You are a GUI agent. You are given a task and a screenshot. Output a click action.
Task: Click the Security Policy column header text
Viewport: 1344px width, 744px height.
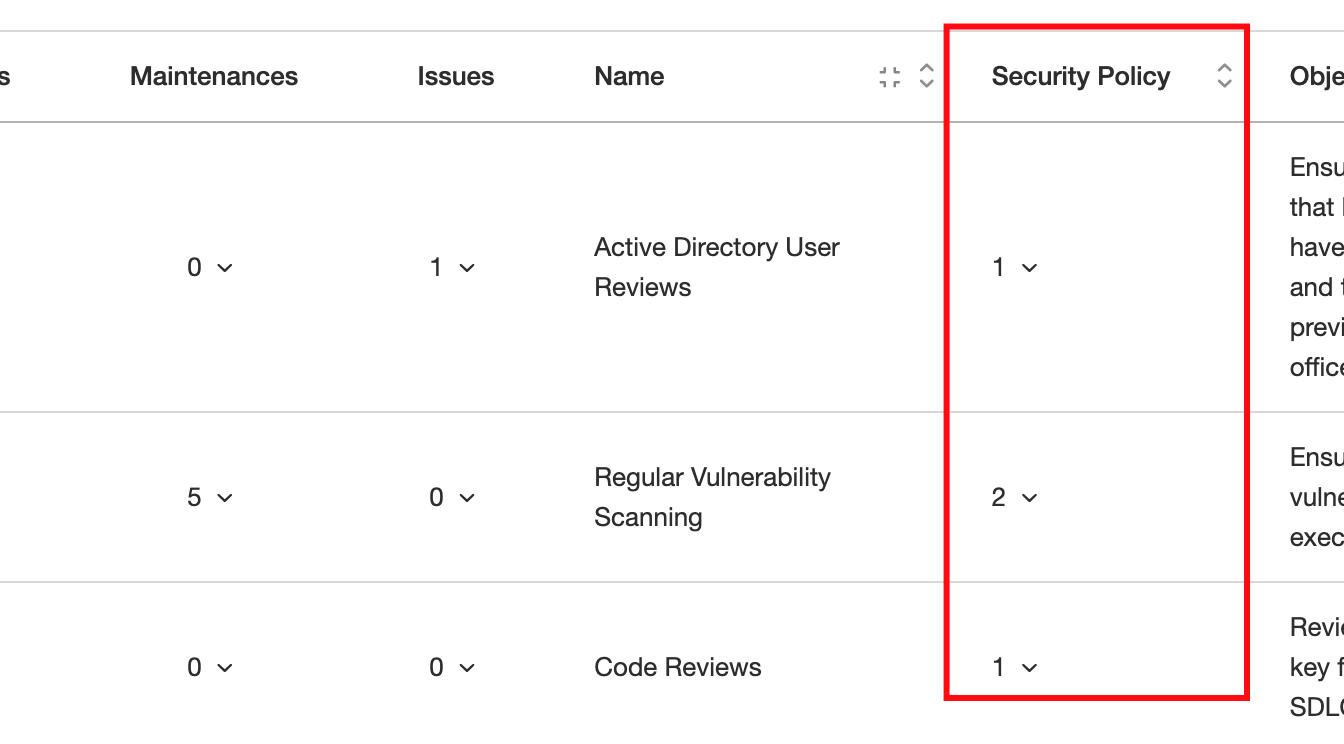(x=1081, y=76)
